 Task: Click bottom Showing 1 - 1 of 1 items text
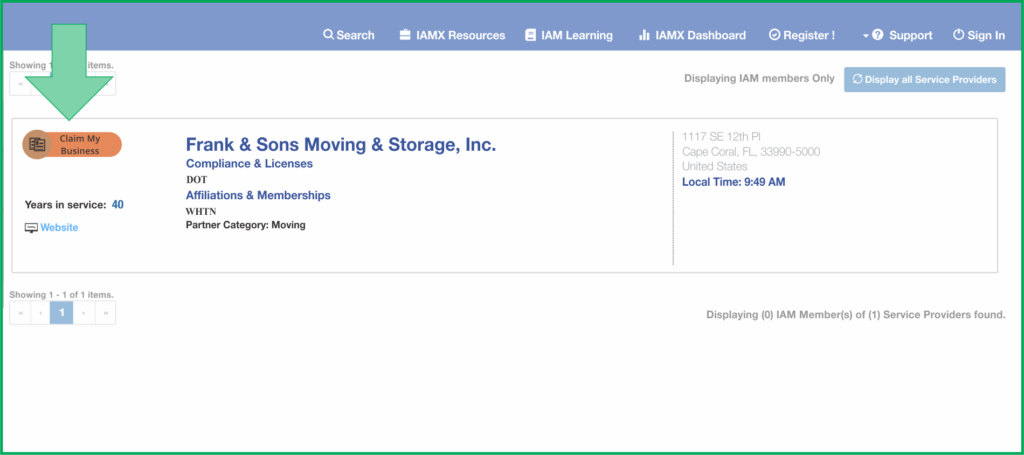[61, 295]
